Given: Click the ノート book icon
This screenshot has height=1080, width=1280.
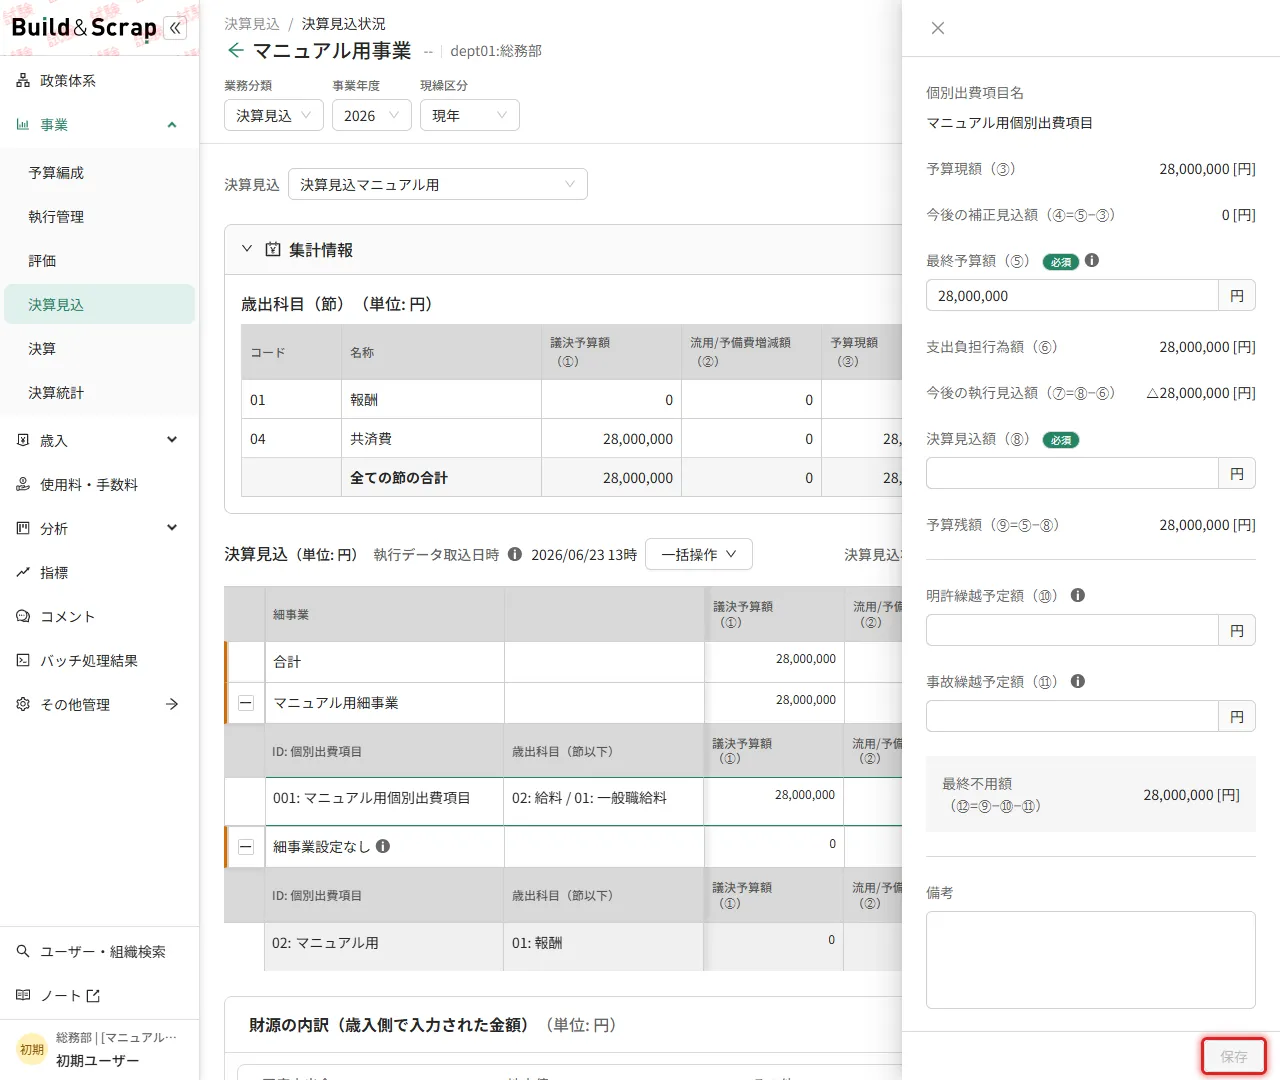Looking at the screenshot, I should tap(23, 995).
